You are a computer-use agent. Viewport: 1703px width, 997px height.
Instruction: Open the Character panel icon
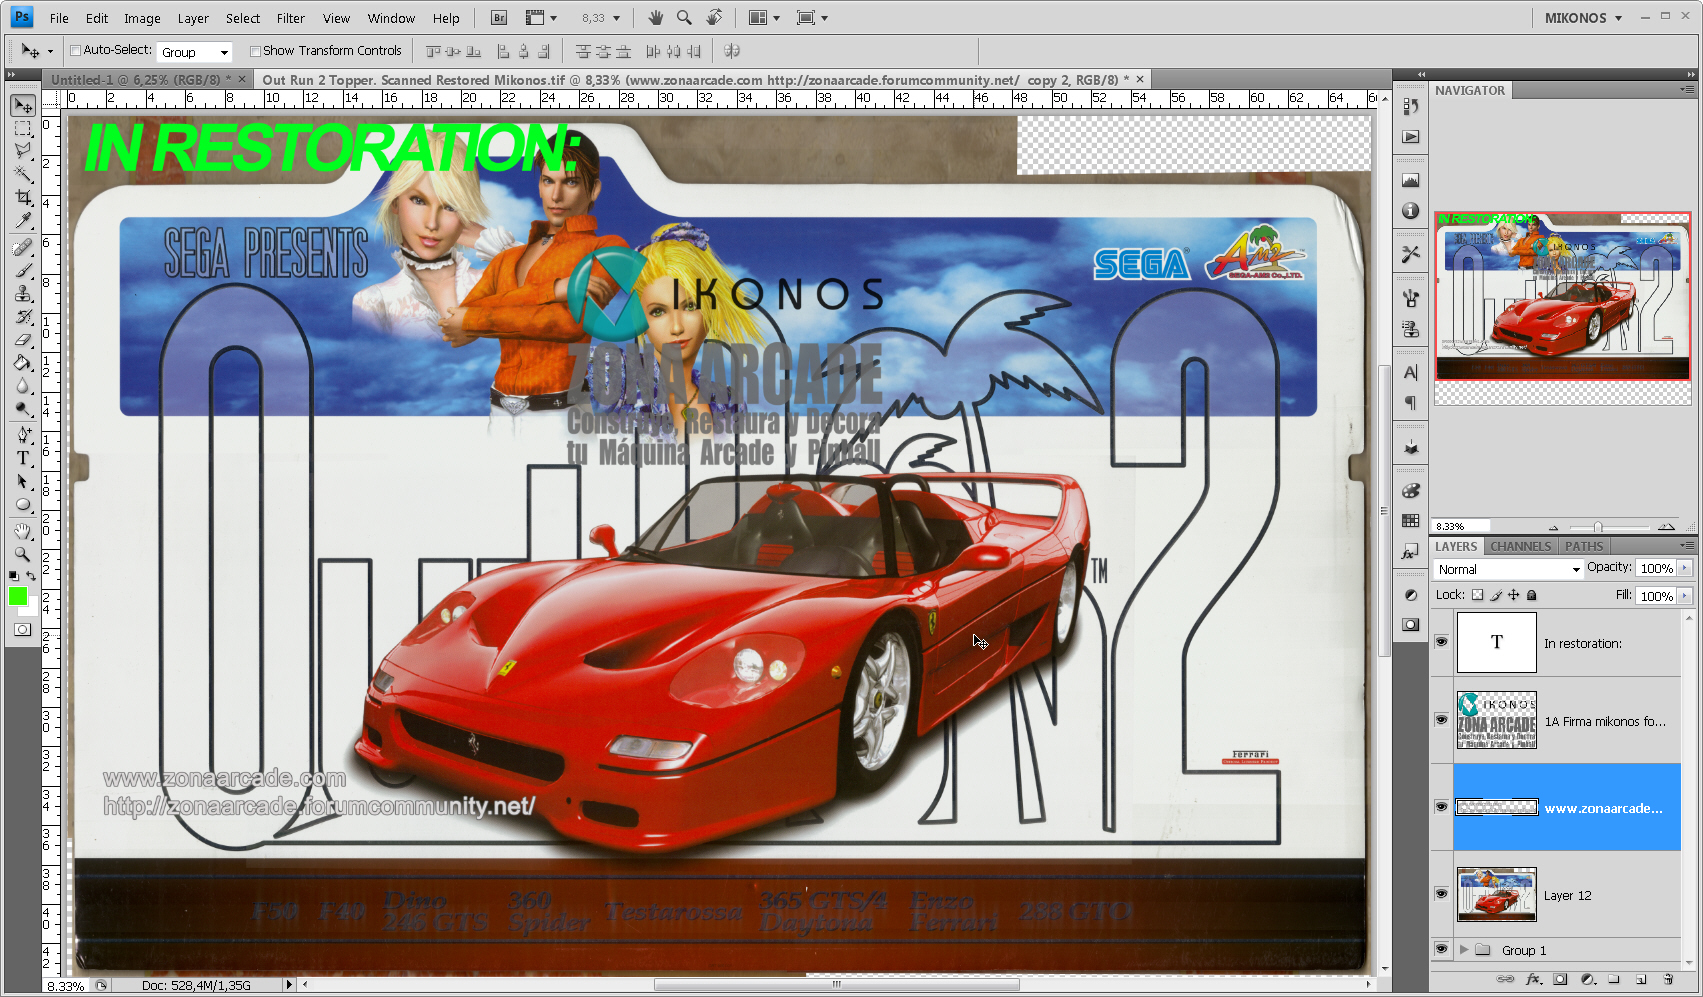click(1410, 372)
